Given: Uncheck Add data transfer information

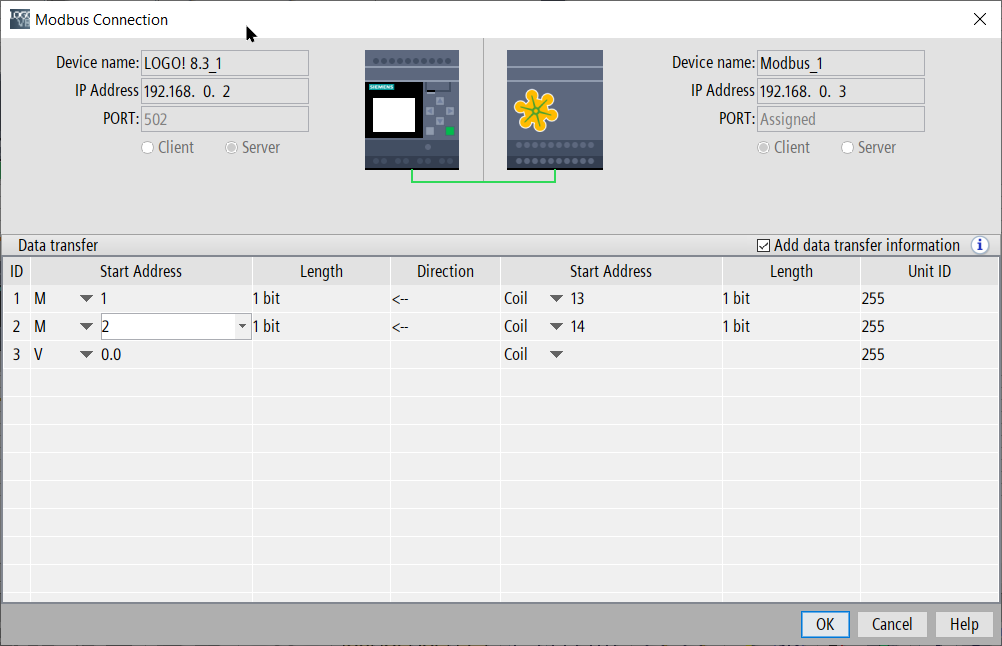Looking at the screenshot, I should click(763, 245).
